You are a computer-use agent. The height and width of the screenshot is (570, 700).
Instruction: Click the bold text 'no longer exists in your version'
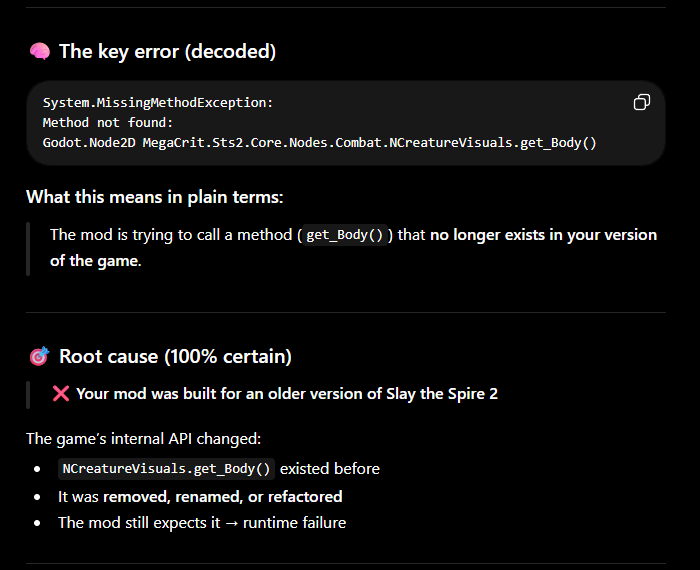[x=543, y=235]
